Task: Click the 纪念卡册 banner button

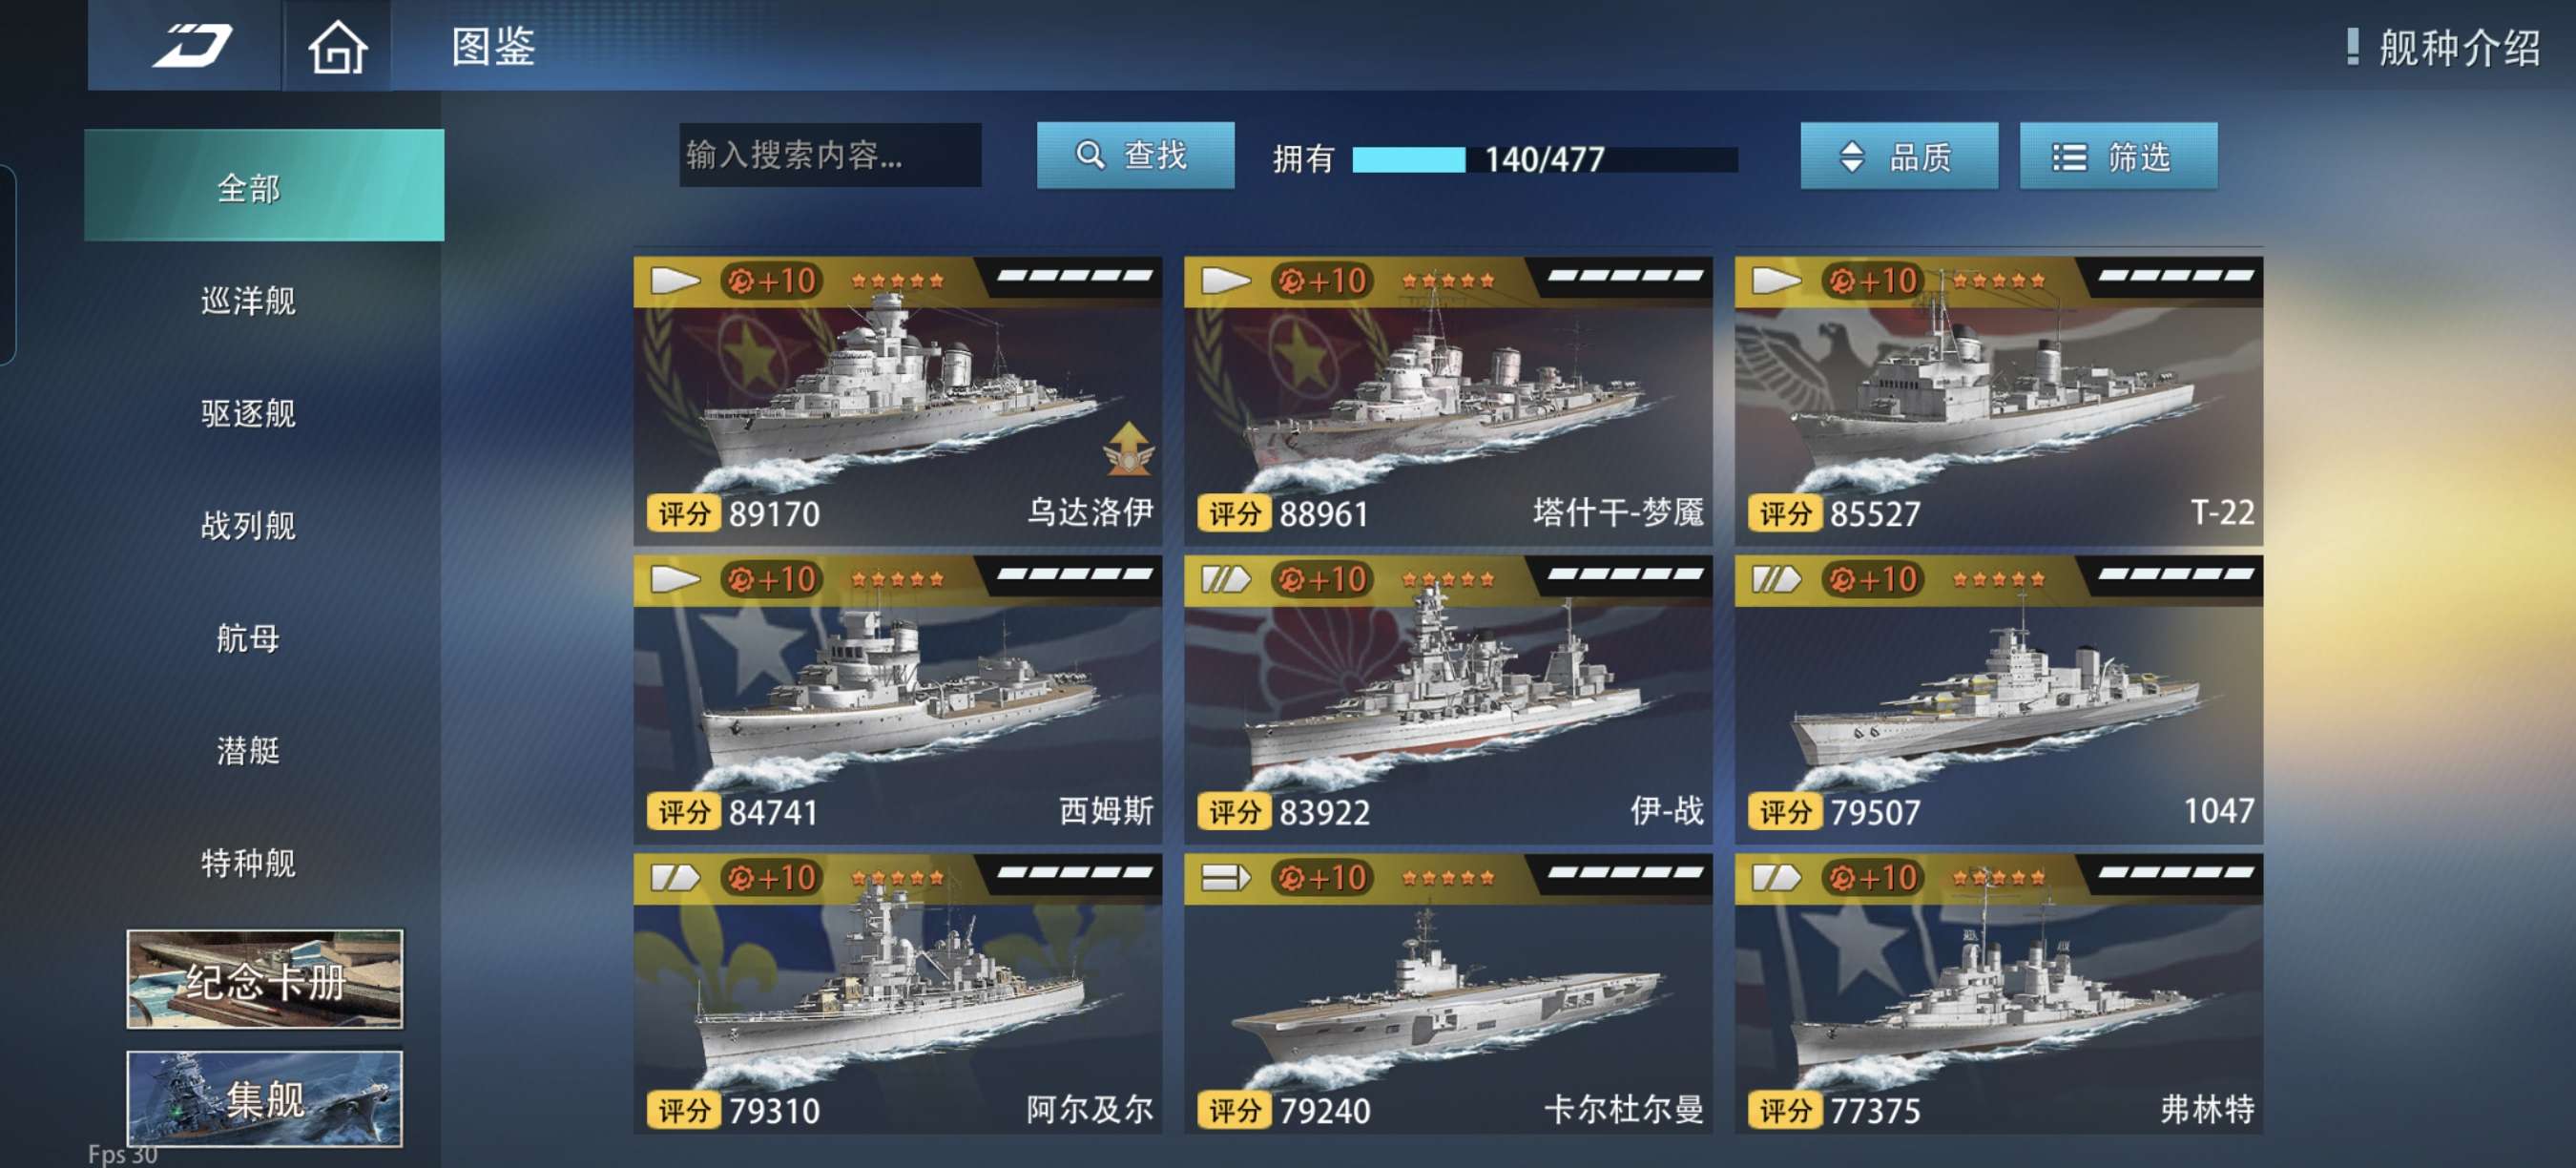Action: coord(265,979)
